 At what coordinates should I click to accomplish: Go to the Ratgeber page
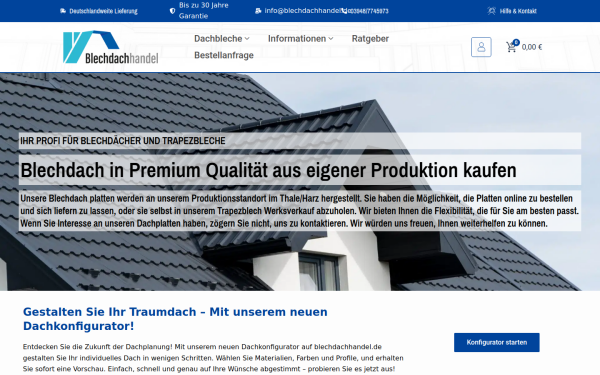[x=370, y=39]
